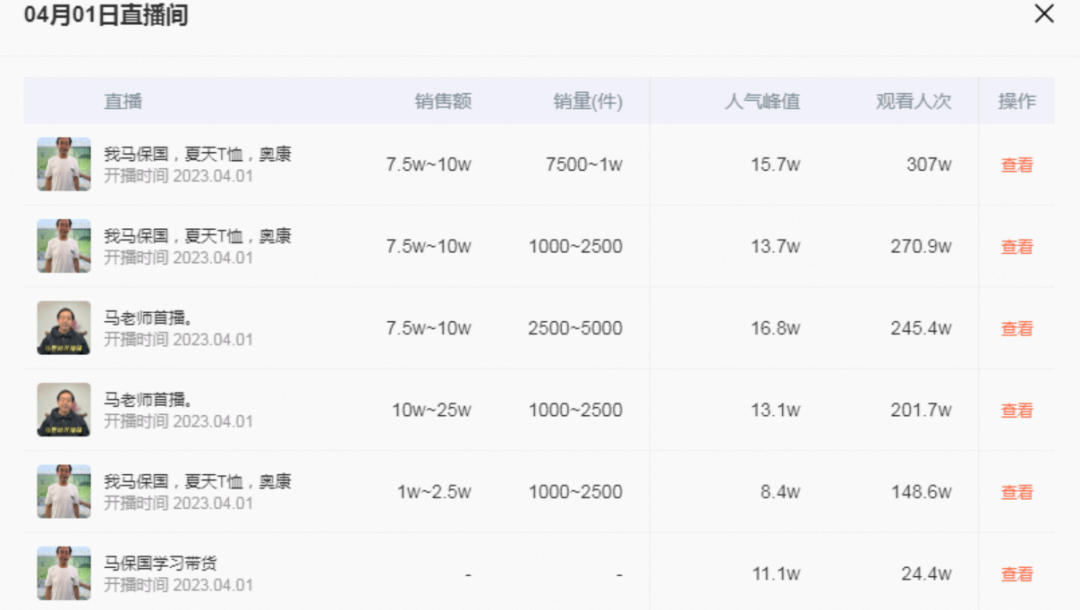Click thumbnail of livestream with 15.7w peak popularity

(64, 165)
